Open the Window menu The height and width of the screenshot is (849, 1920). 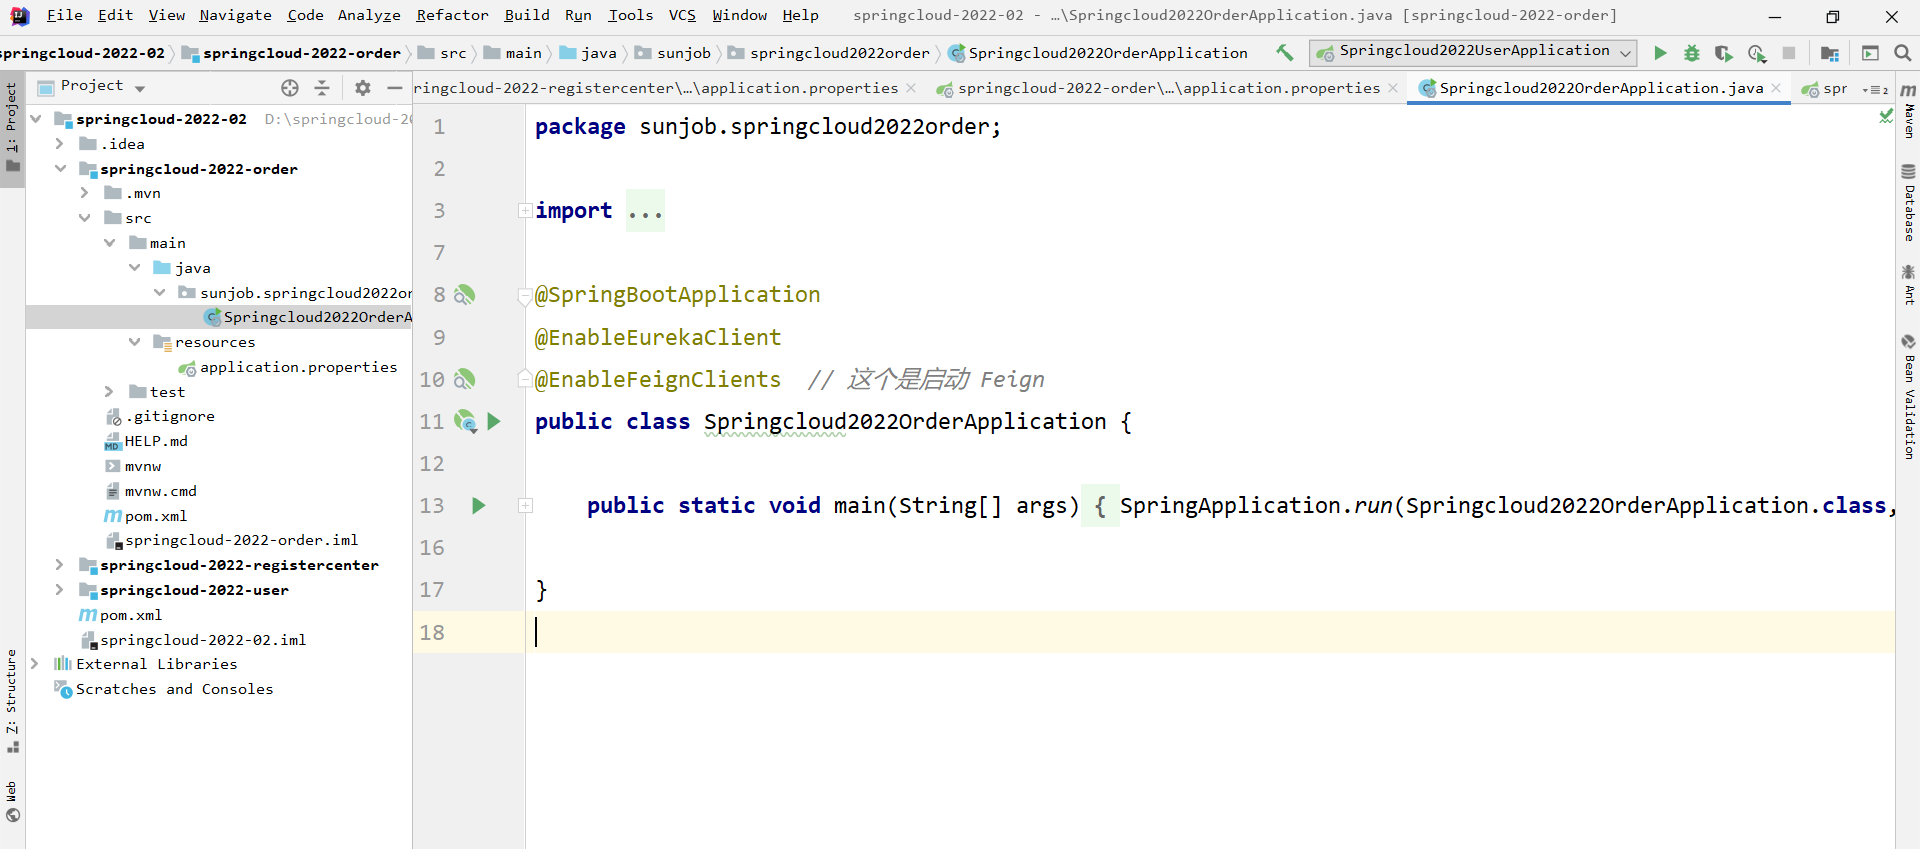pos(740,15)
